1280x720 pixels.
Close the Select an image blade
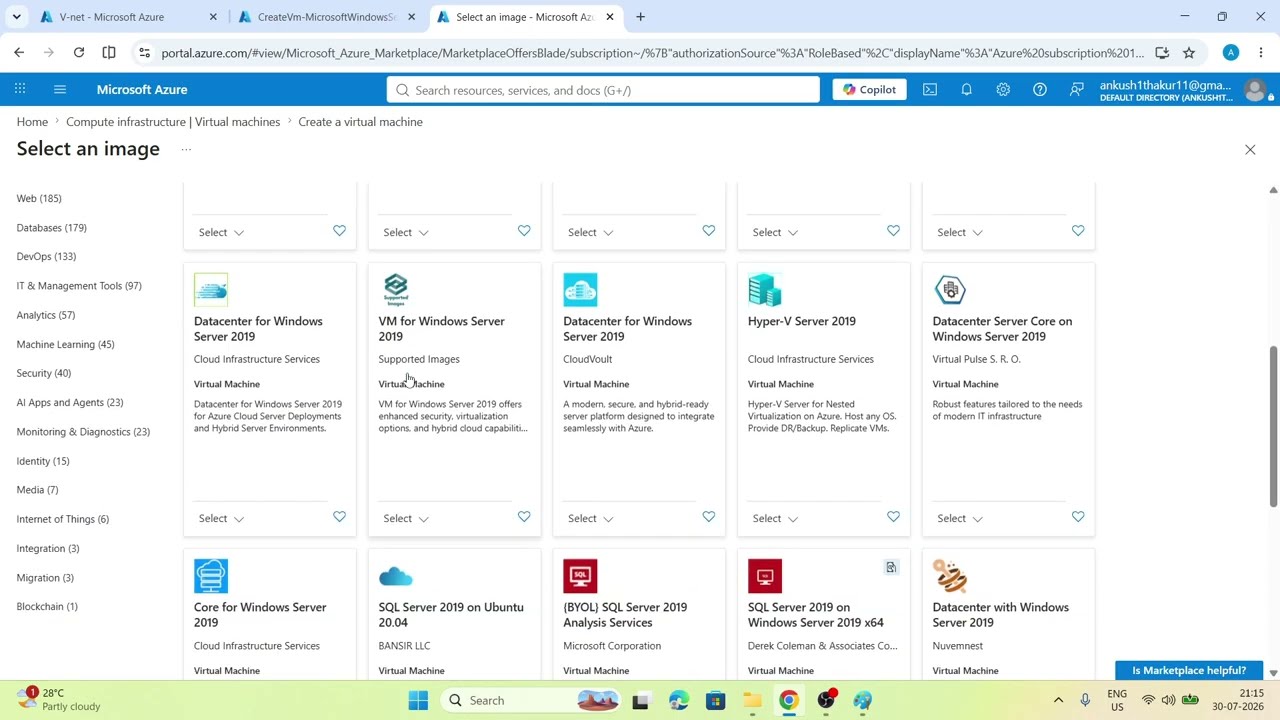1250,149
